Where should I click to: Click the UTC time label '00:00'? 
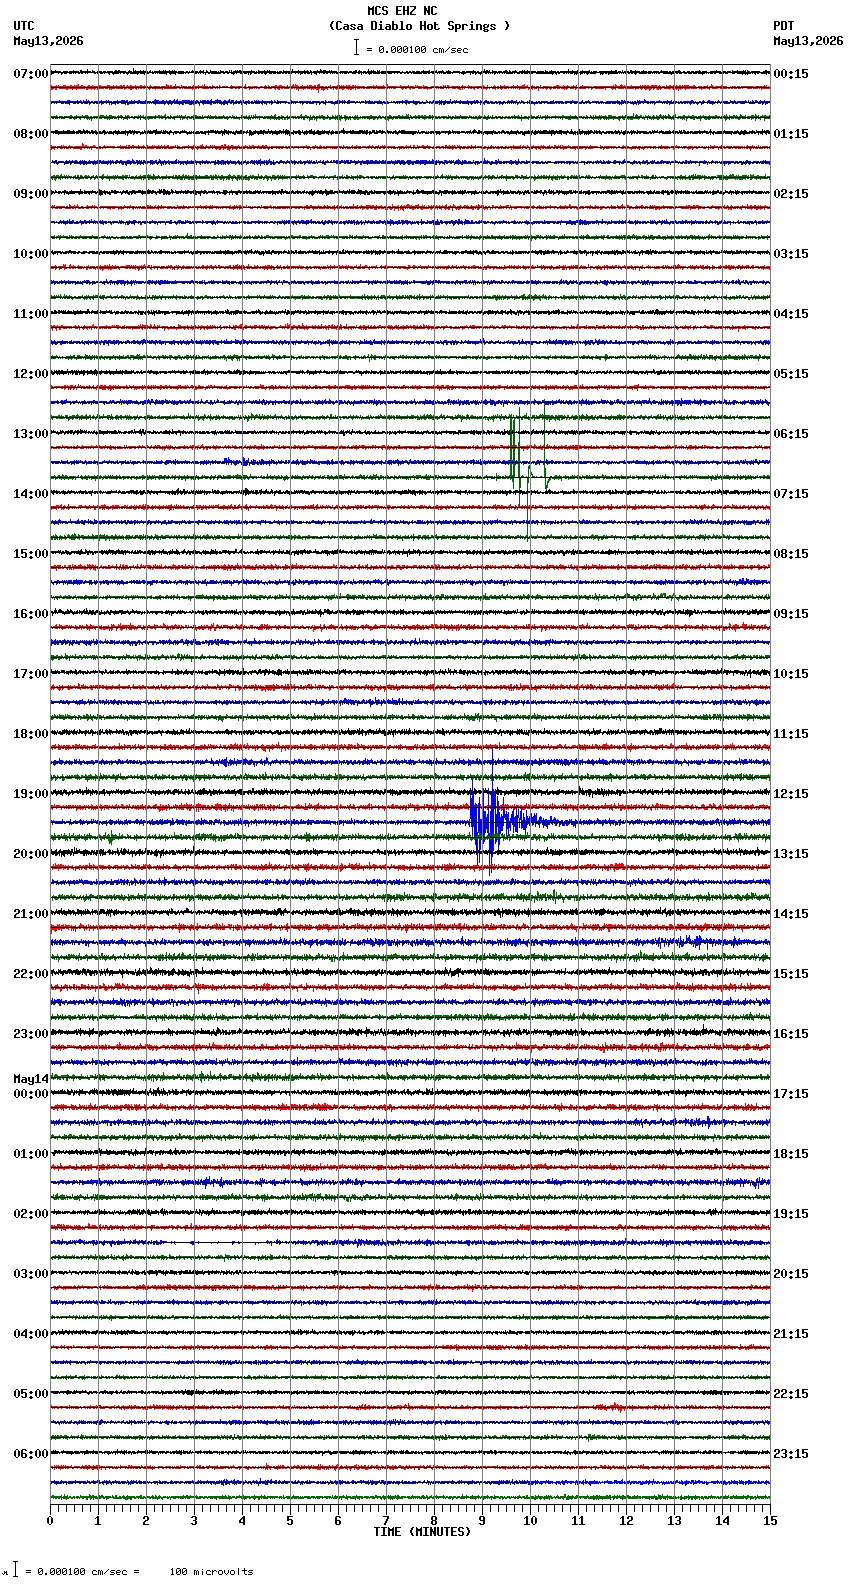coord(31,1094)
